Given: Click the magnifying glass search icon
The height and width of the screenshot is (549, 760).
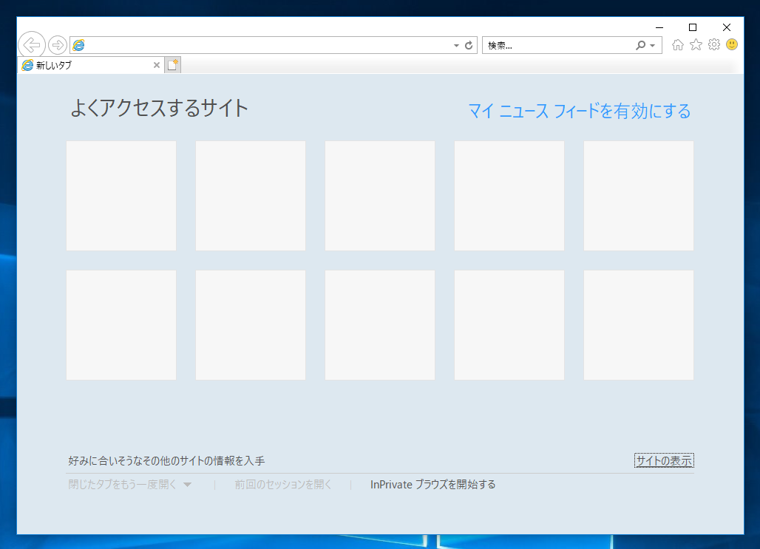Looking at the screenshot, I should click(641, 45).
